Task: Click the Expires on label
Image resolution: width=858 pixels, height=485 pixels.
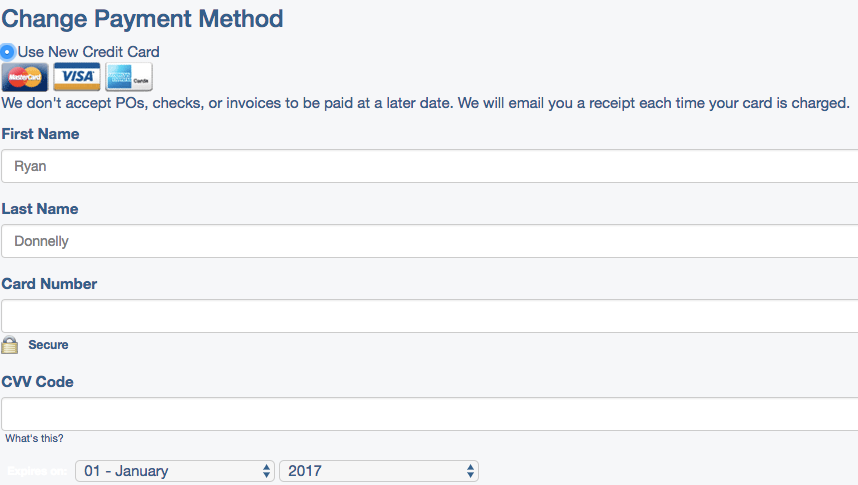Action: [x=37, y=471]
